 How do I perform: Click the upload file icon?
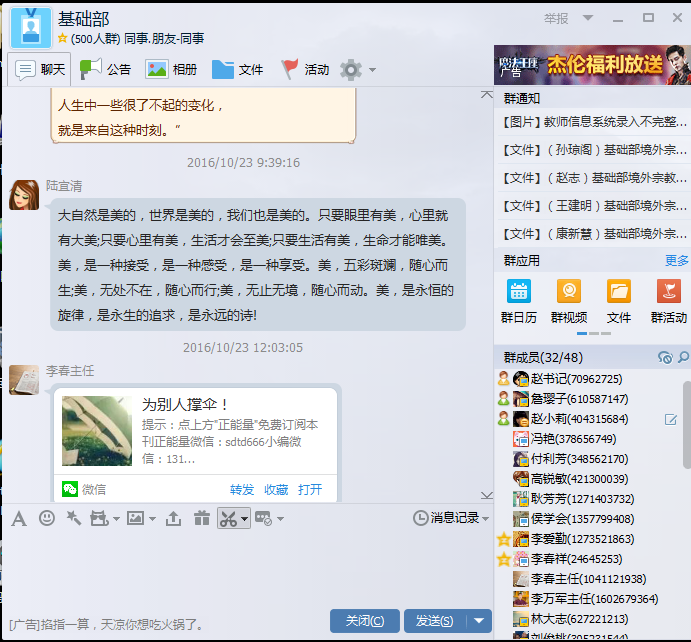[174, 518]
